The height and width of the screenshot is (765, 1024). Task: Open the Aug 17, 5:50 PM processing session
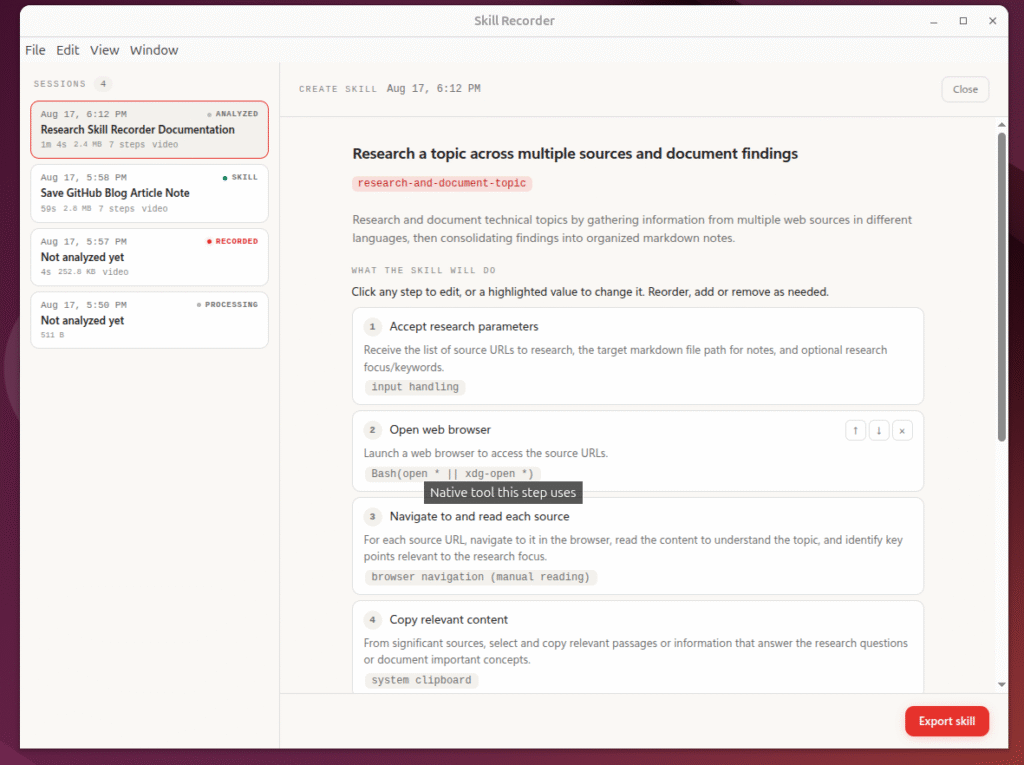click(x=150, y=320)
